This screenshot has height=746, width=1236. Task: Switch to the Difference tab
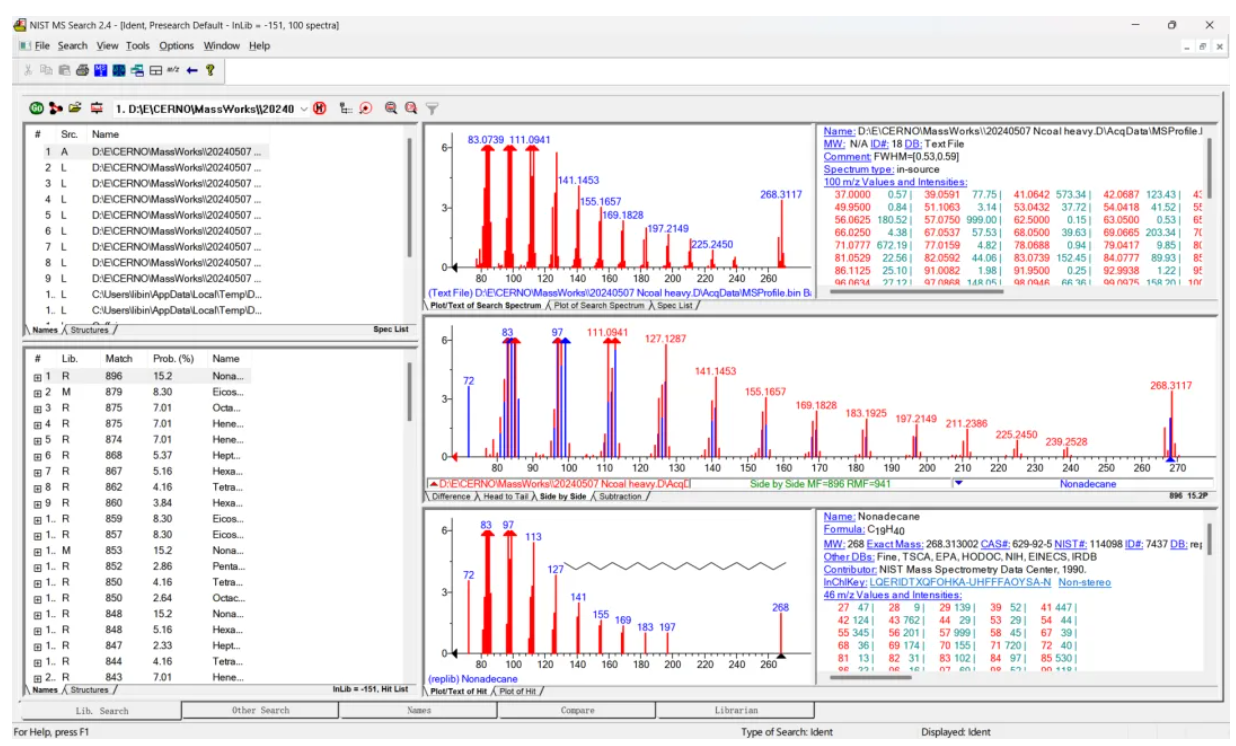(451, 496)
